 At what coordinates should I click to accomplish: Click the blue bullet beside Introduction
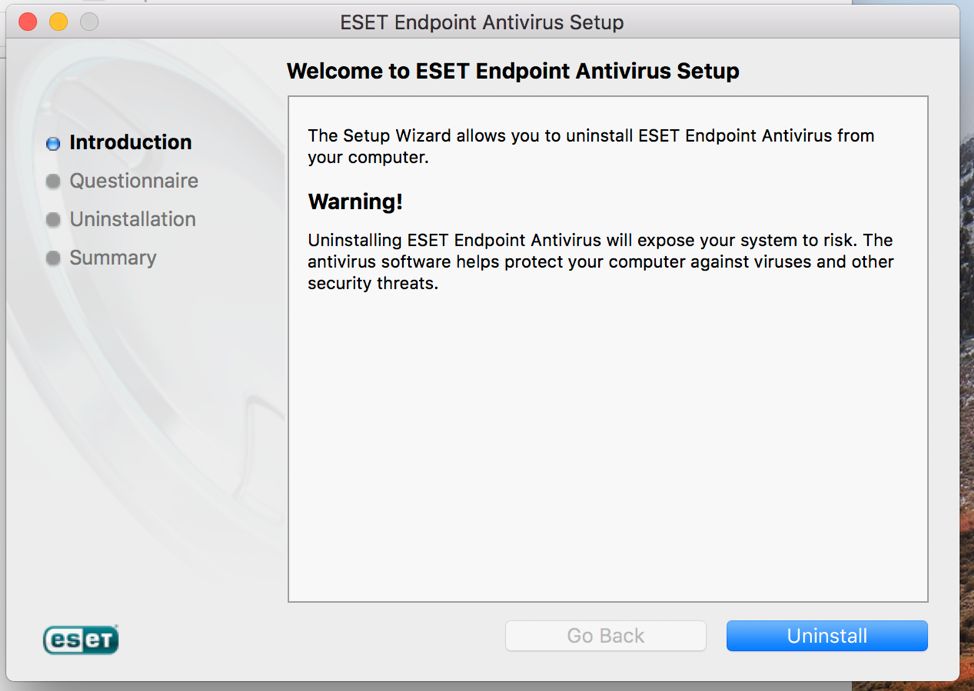[x=53, y=144]
